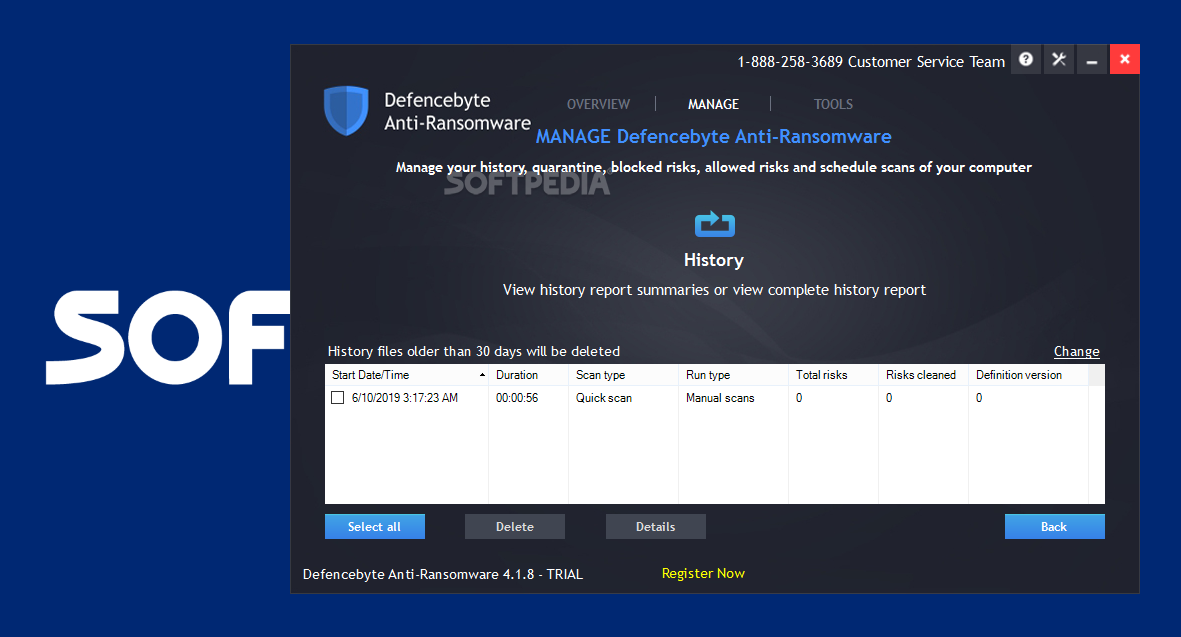Click the History arrow icon
The width and height of the screenshot is (1181, 637).
click(x=714, y=224)
